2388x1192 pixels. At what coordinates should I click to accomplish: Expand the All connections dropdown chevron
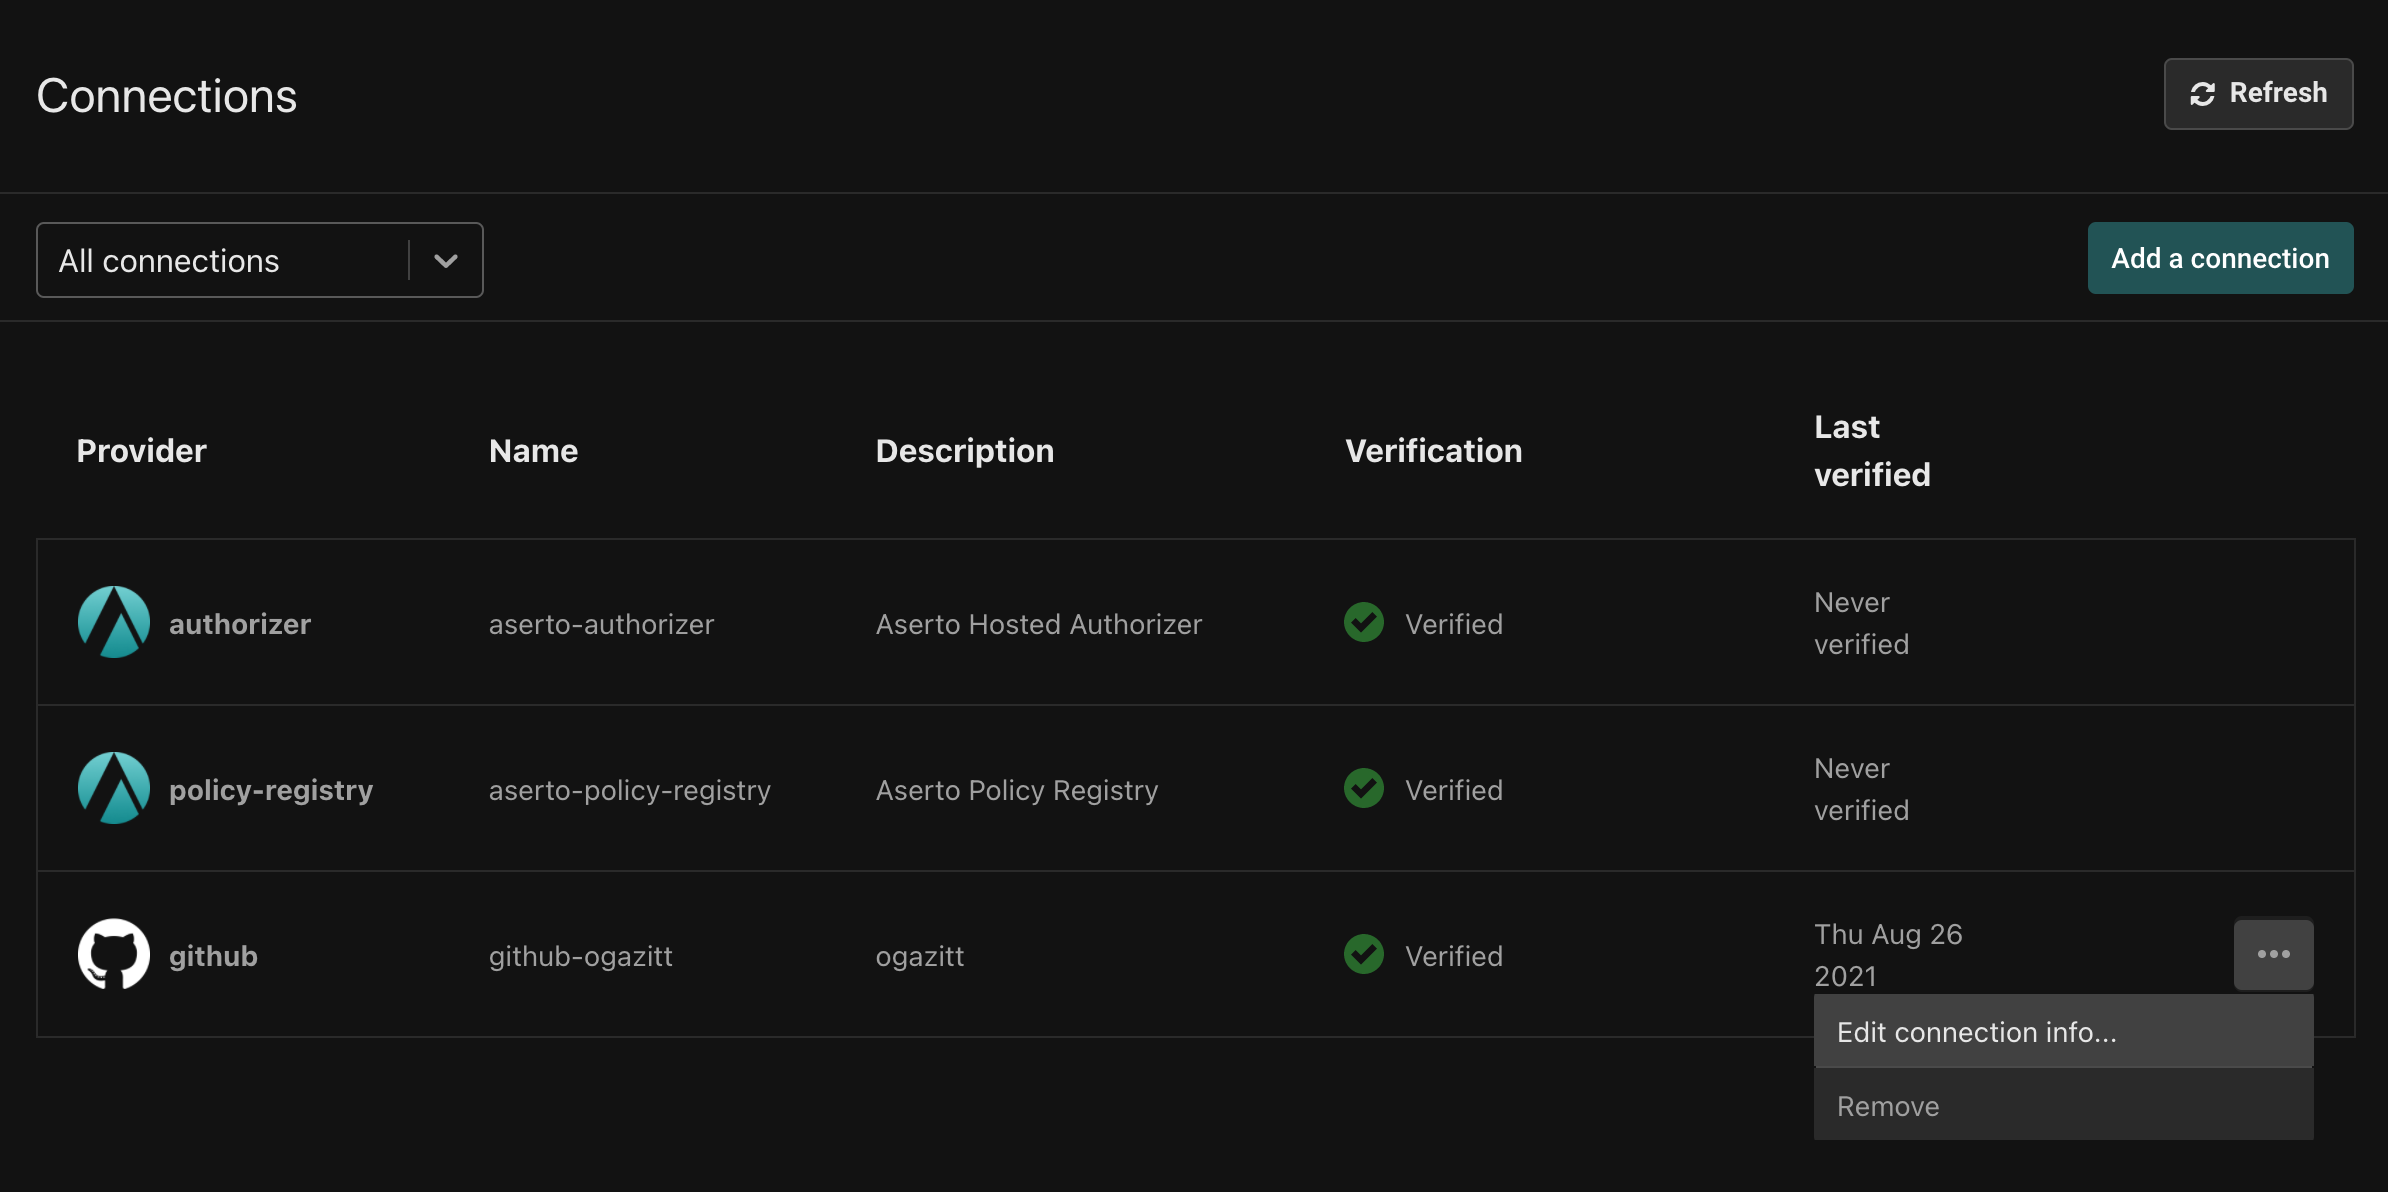[446, 261]
